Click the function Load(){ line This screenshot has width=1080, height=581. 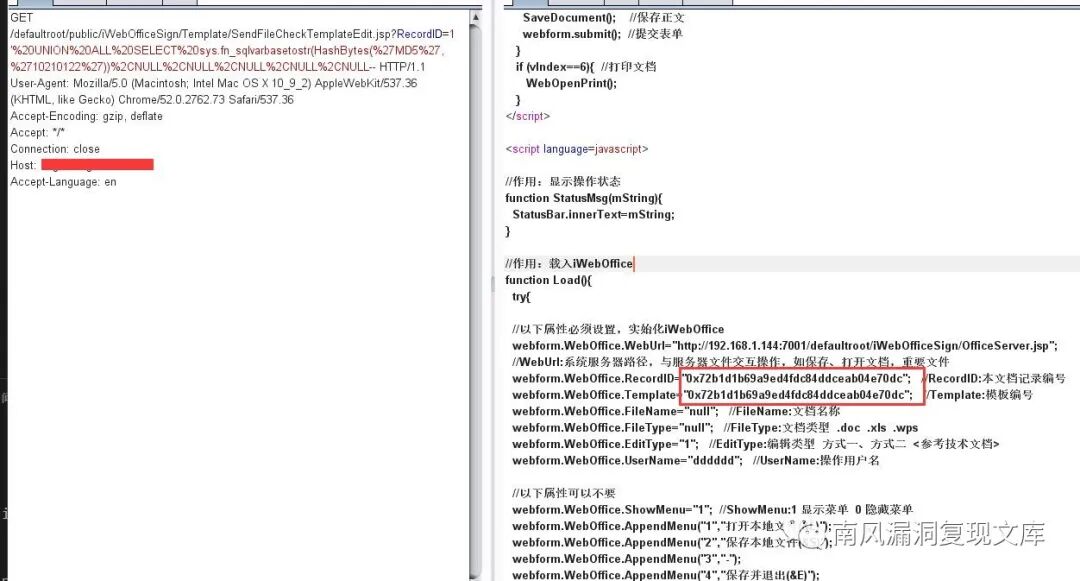548,280
